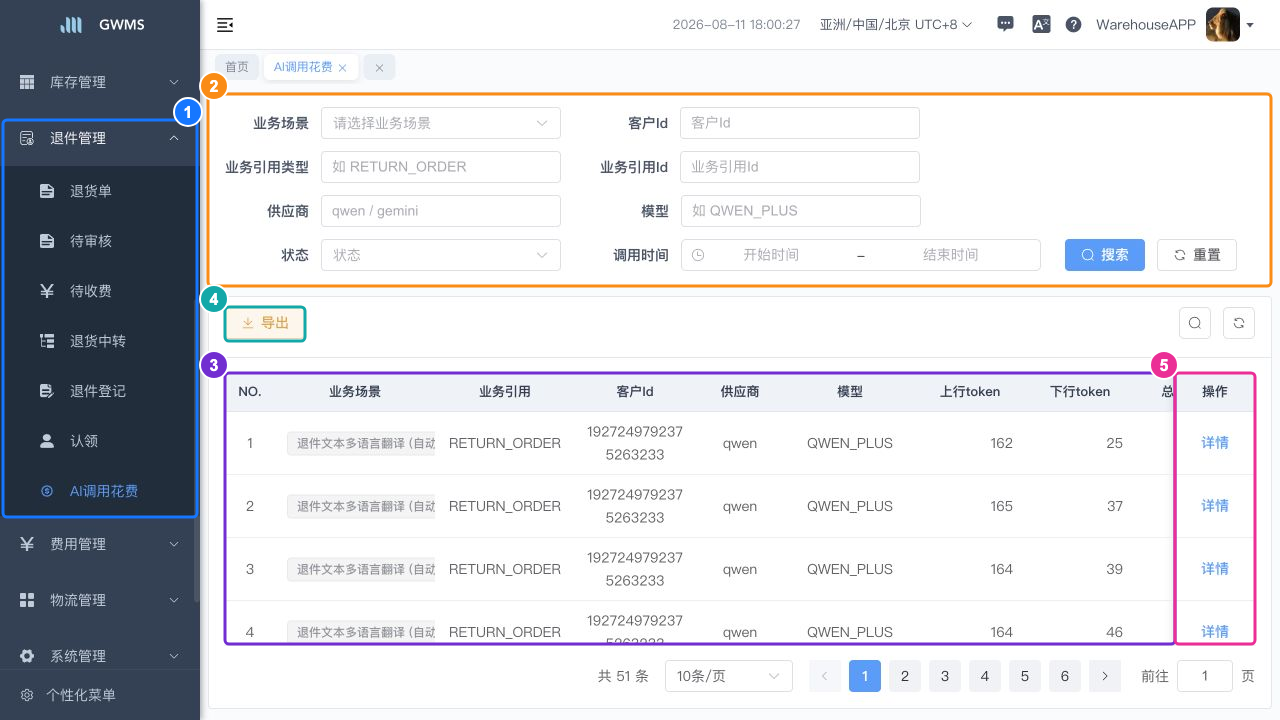Open the 10条/页 page size dropdown
The width and height of the screenshot is (1280, 720).
pos(729,676)
